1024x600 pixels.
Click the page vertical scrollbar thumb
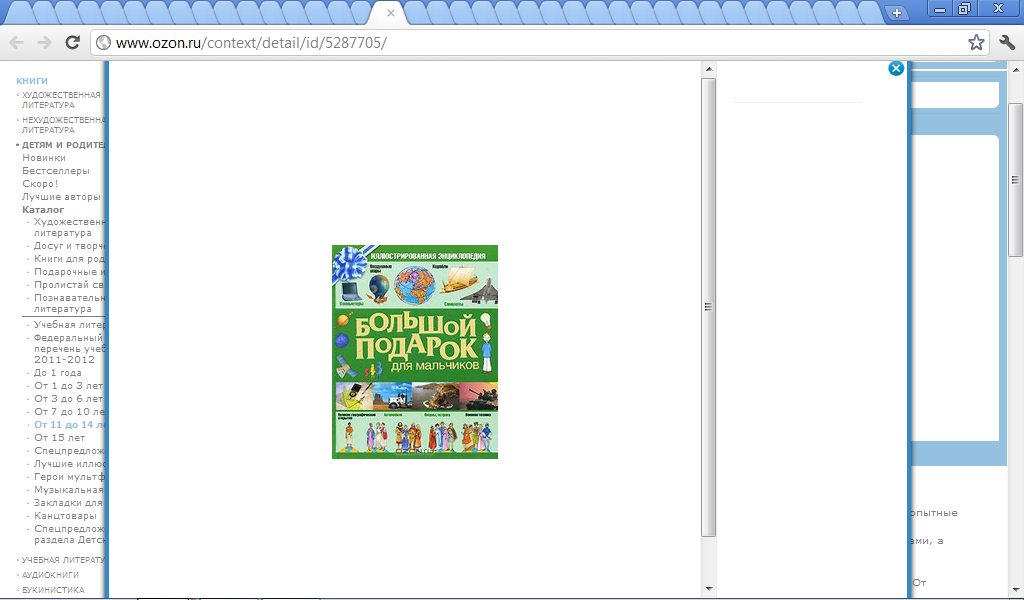[x=1016, y=180]
